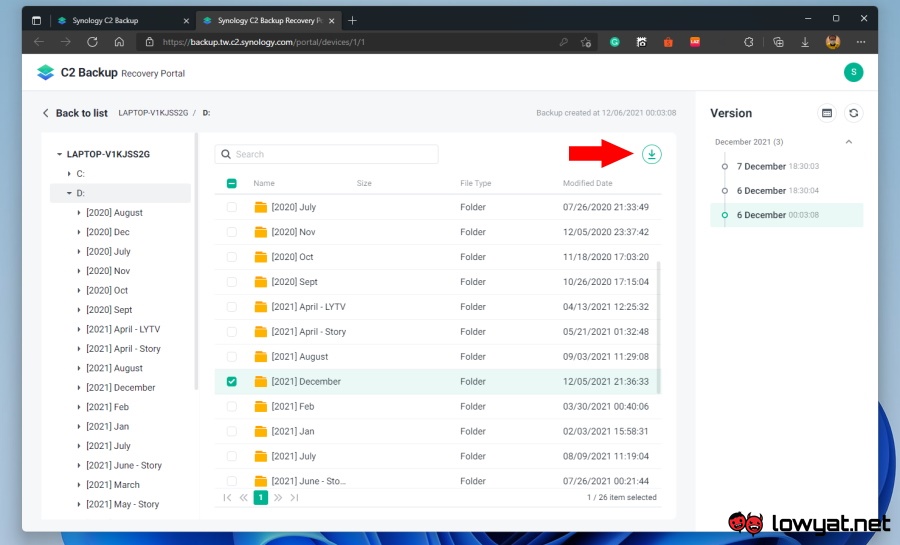Open the user account avatar

(x=853, y=72)
